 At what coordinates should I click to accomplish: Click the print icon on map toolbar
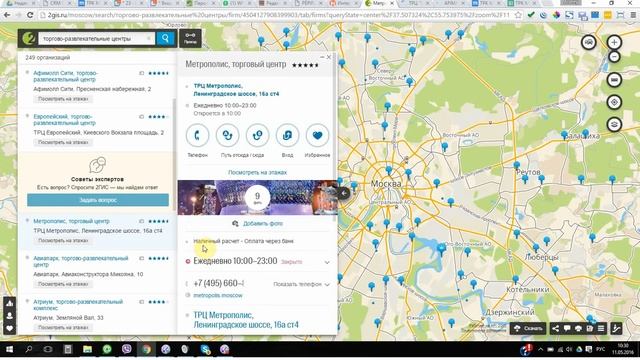coord(578,328)
